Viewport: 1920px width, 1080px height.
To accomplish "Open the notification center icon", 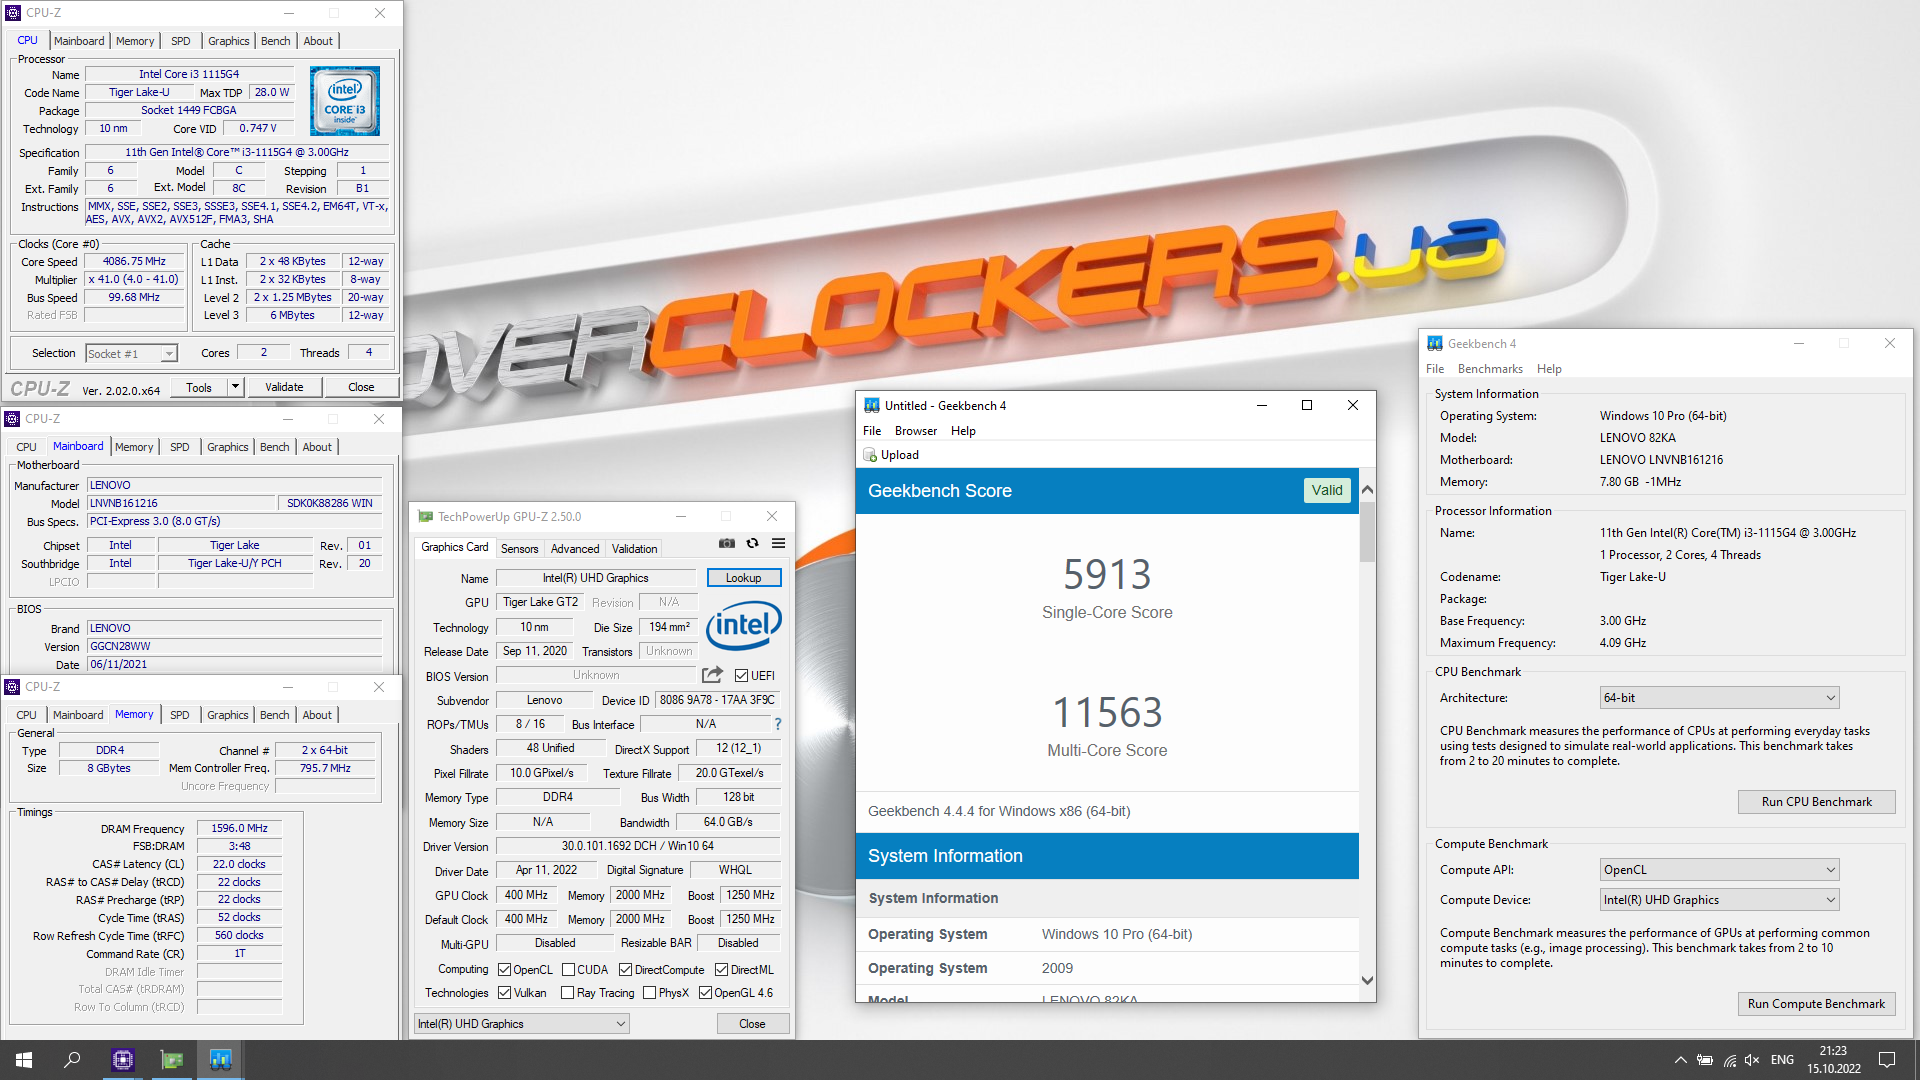I will coord(1887,1060).
